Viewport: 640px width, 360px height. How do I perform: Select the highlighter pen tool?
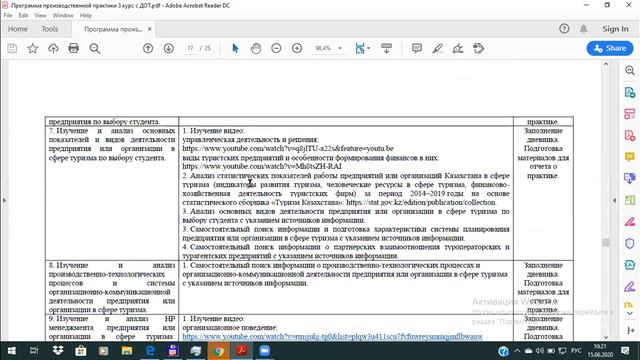(438, 49)
